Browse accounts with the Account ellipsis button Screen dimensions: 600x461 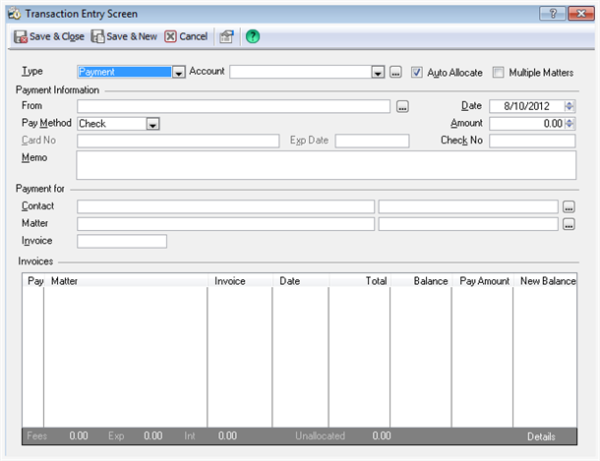(x=396, y=72)
